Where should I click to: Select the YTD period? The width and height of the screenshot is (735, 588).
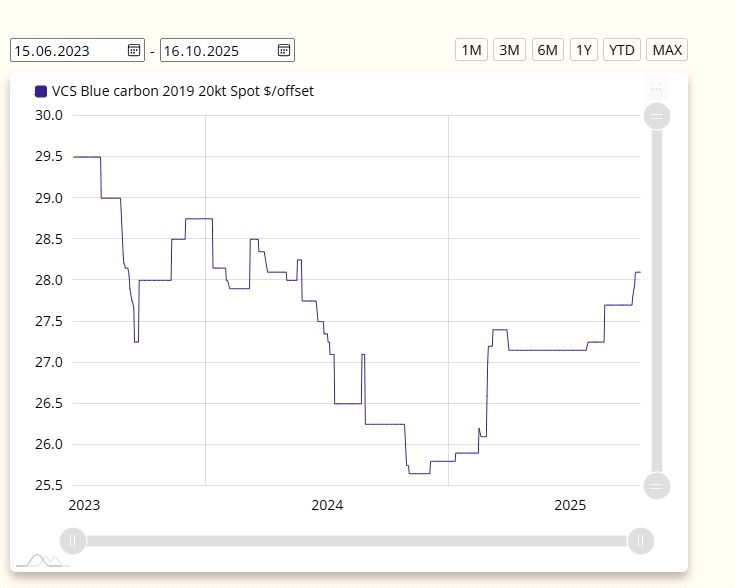point(622,50)
